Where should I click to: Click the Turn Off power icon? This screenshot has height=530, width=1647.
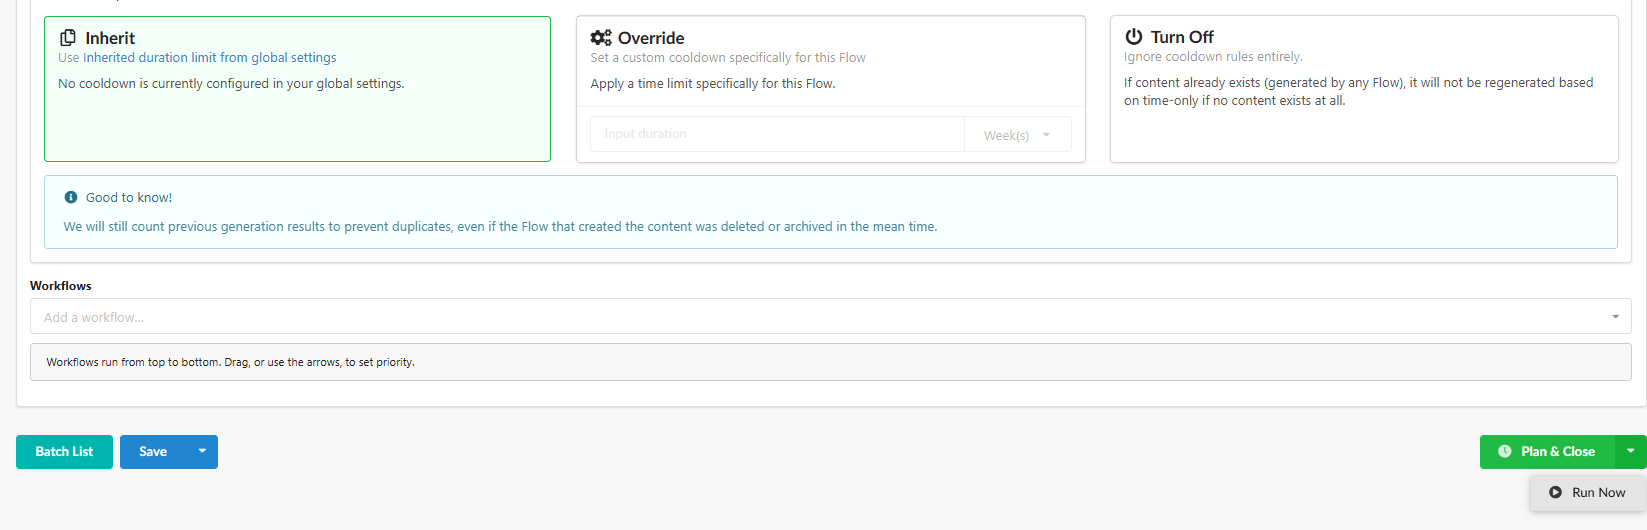click(1133, 37)
